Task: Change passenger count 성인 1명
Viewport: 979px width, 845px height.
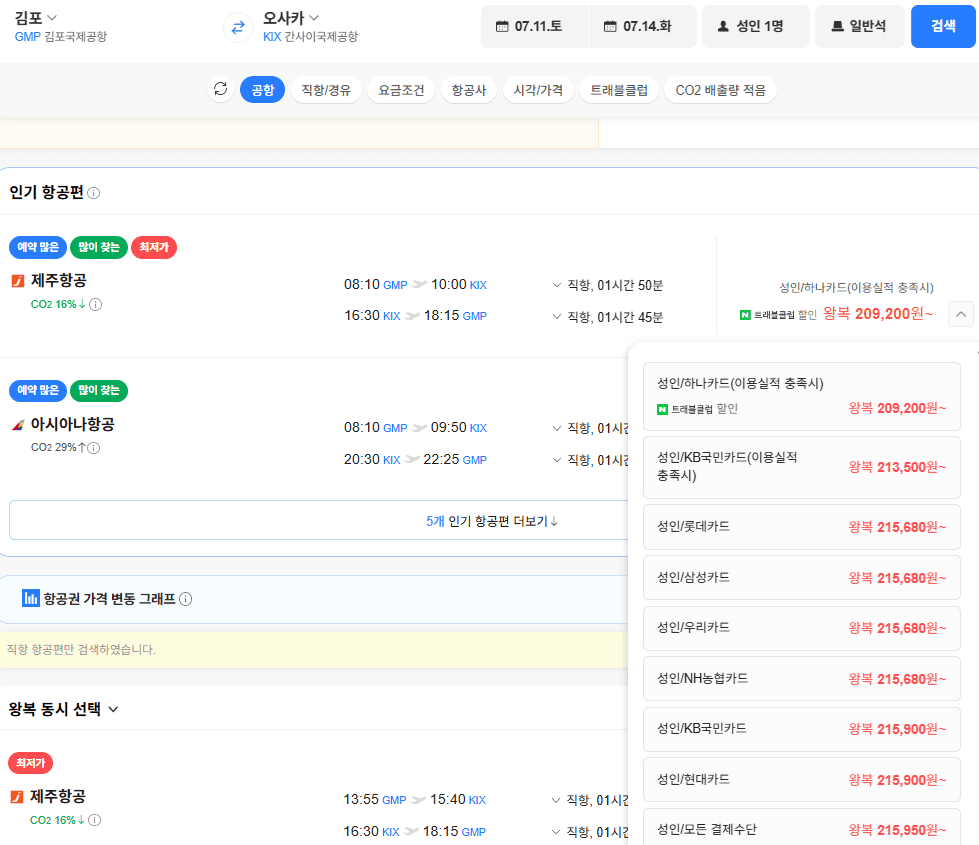Action: [x=755, y=26]
